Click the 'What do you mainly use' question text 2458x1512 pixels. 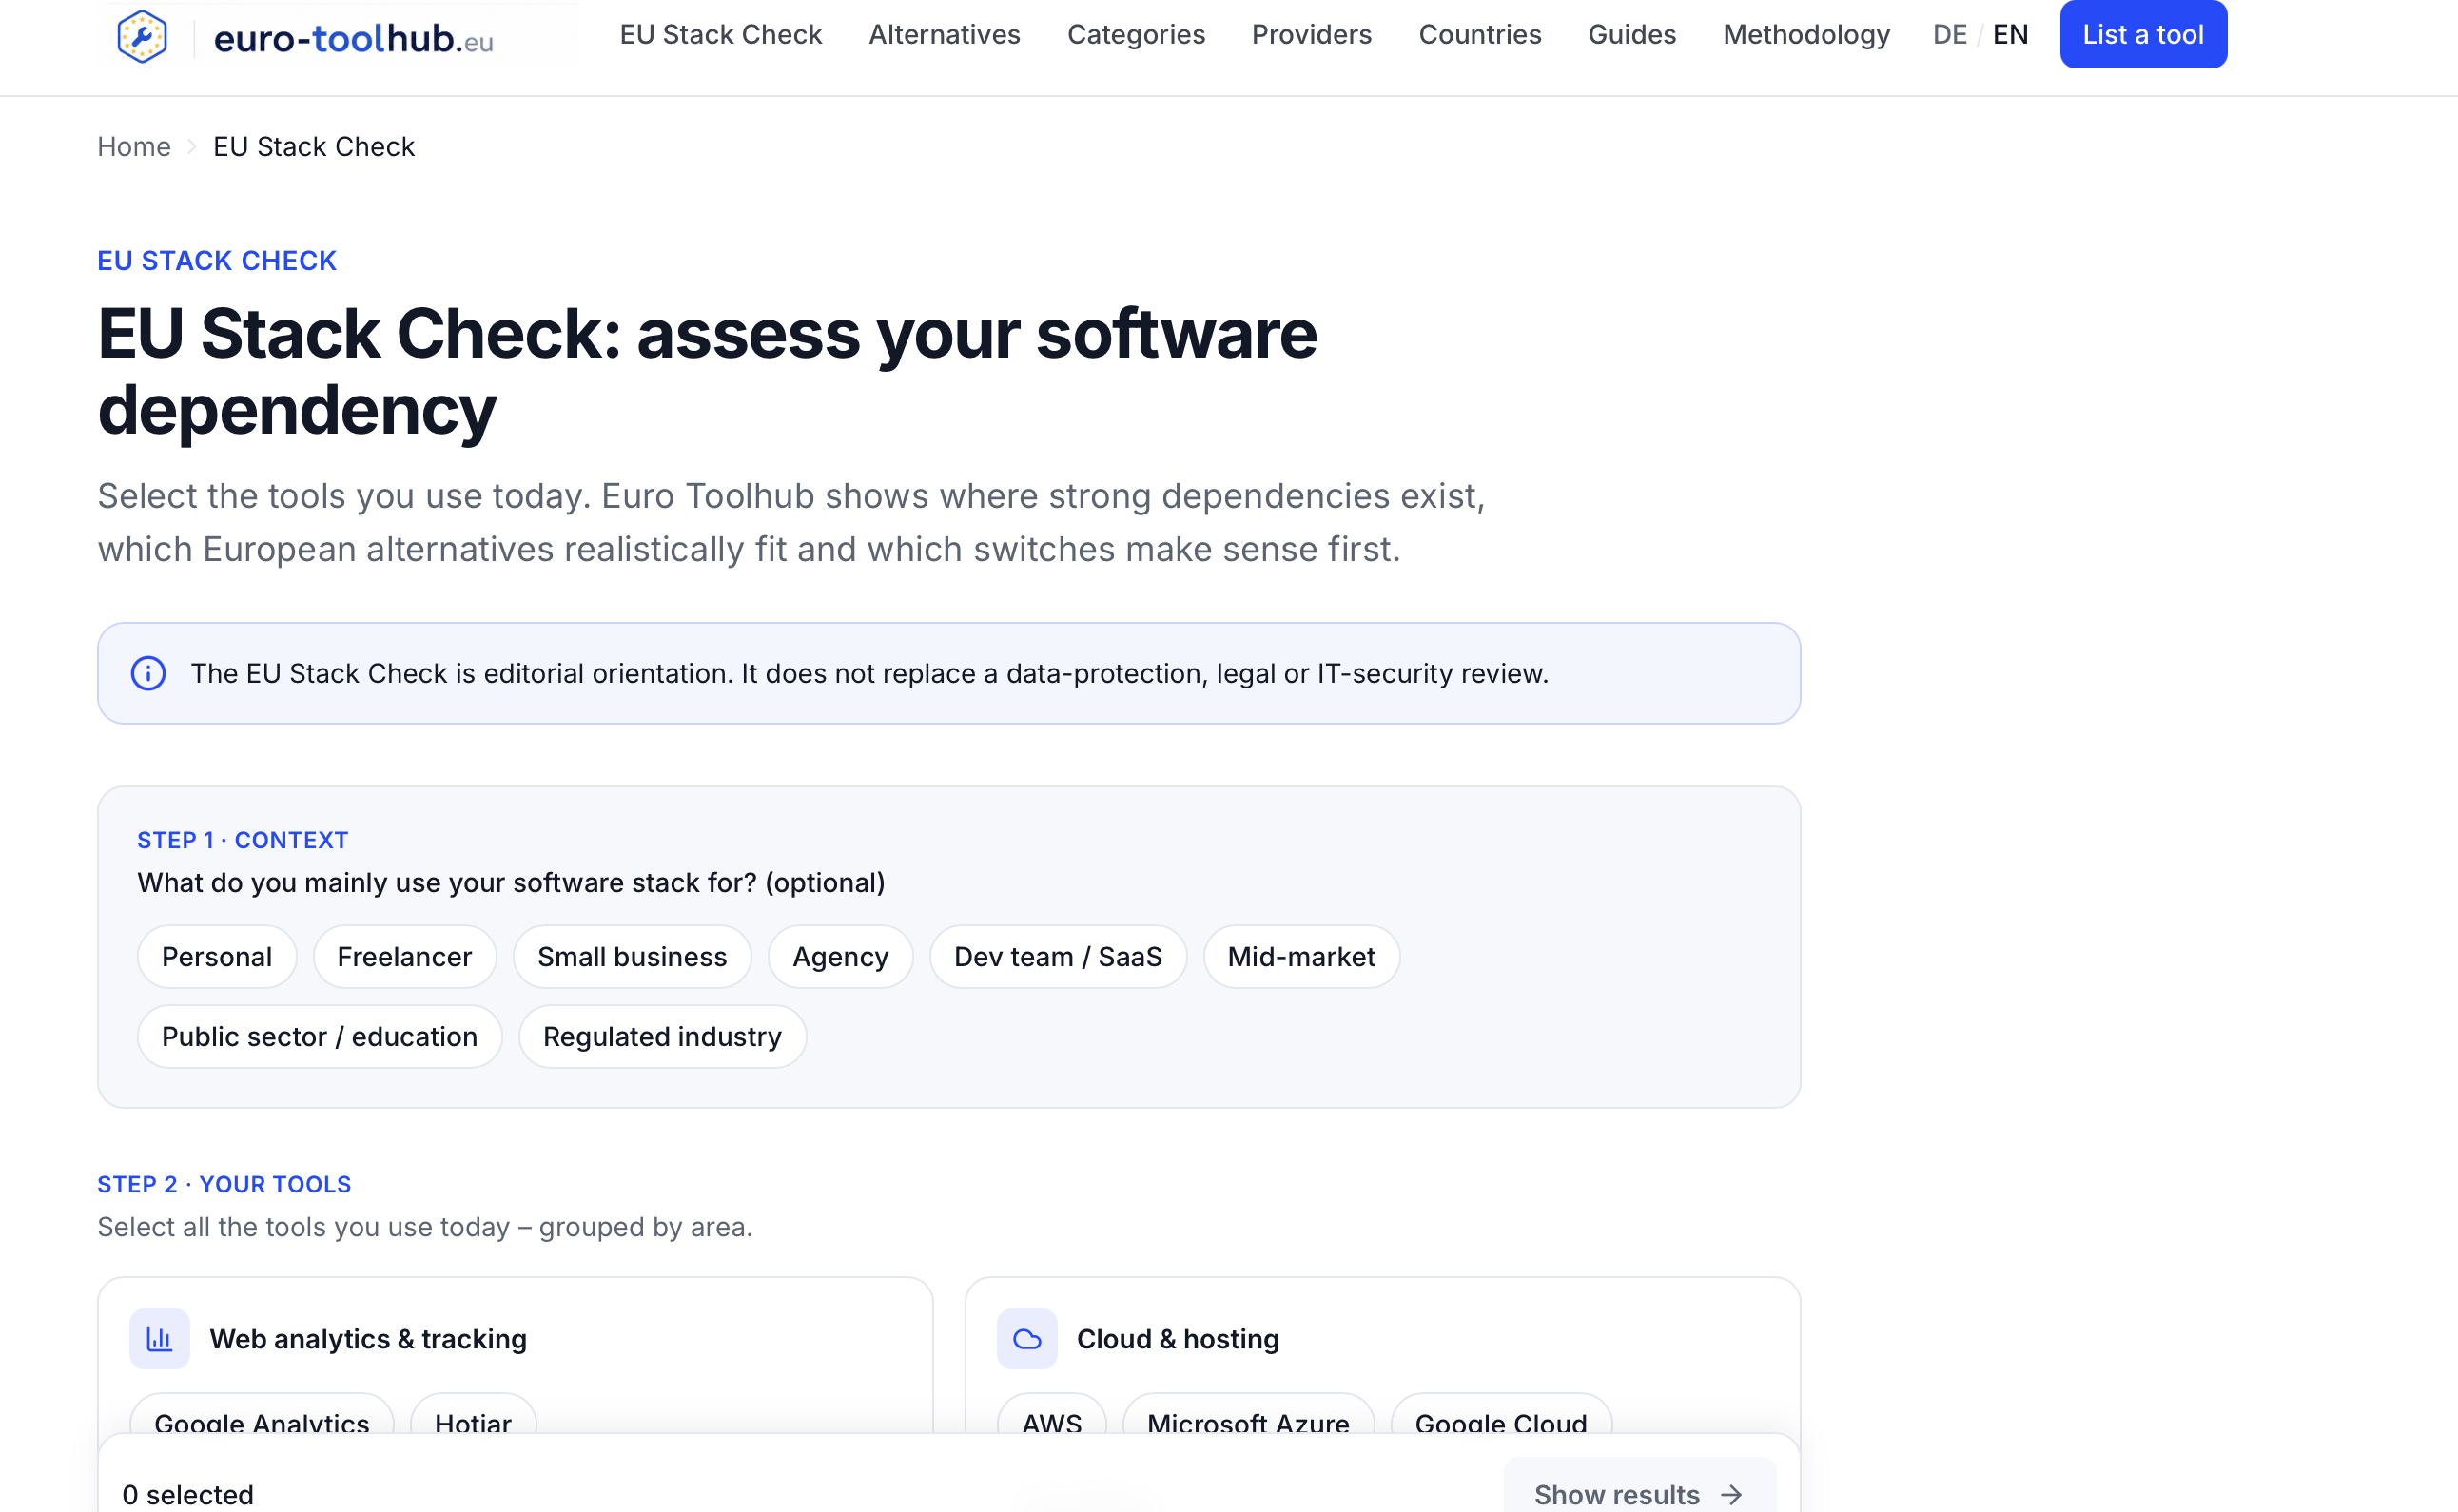pyautogui.click(x=511, y=883)
